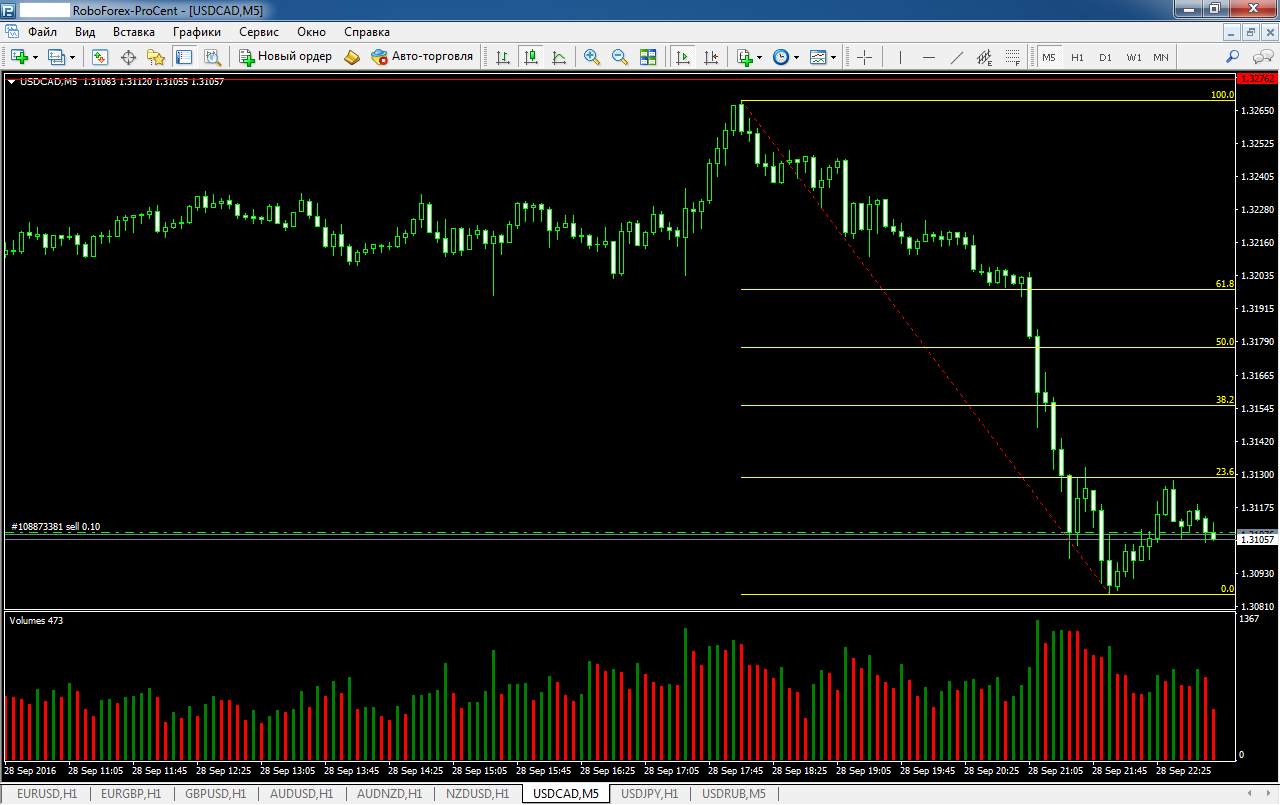Zoom in on the chart

(592, 57)
